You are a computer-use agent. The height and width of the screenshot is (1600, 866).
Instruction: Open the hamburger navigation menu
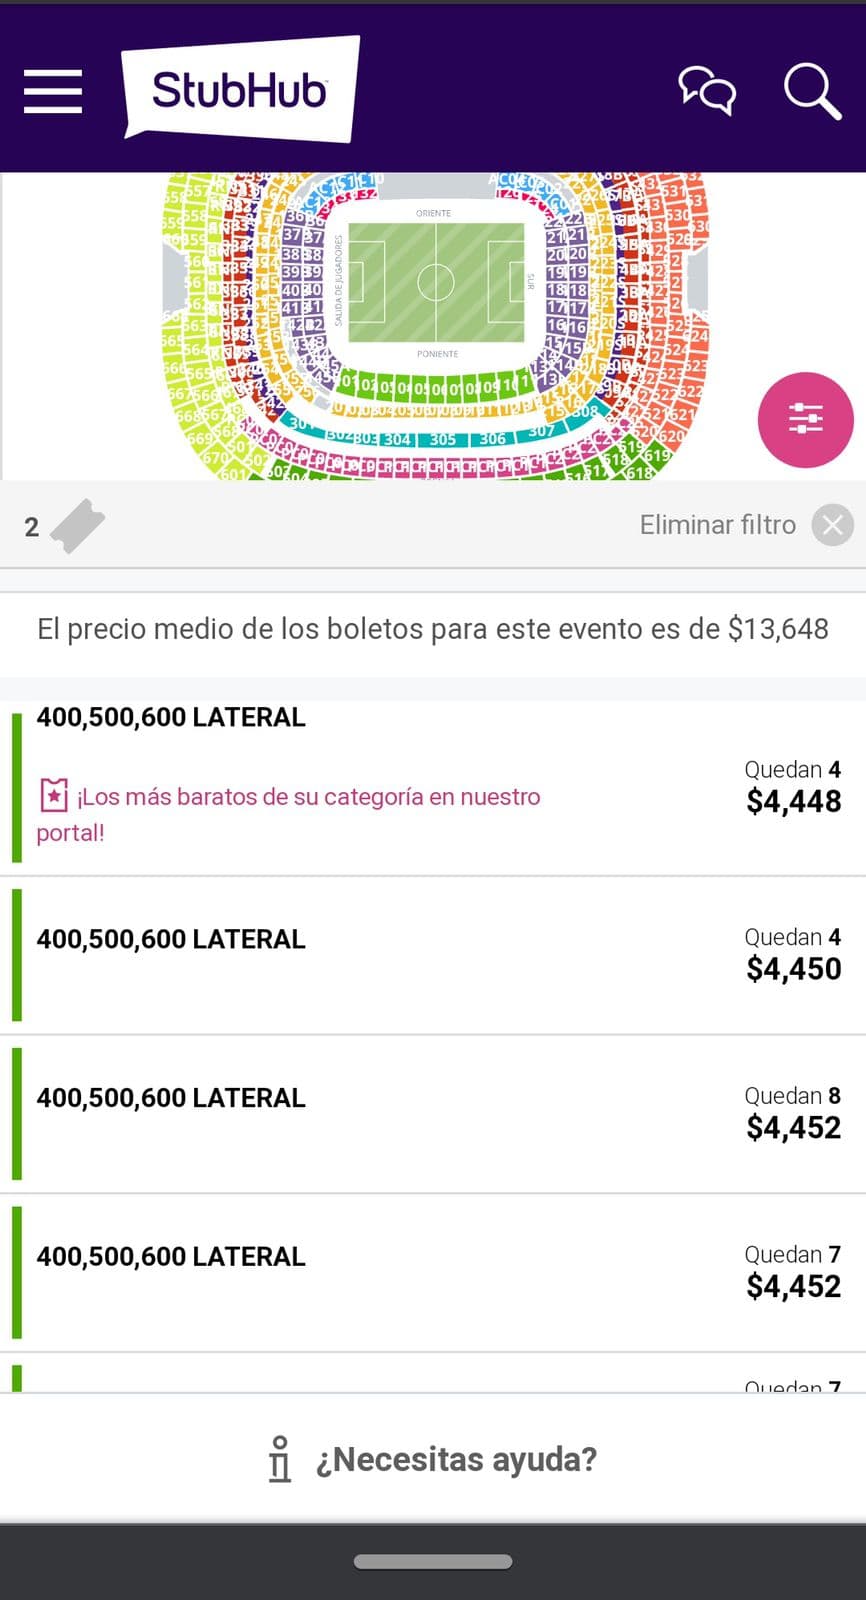53,91
